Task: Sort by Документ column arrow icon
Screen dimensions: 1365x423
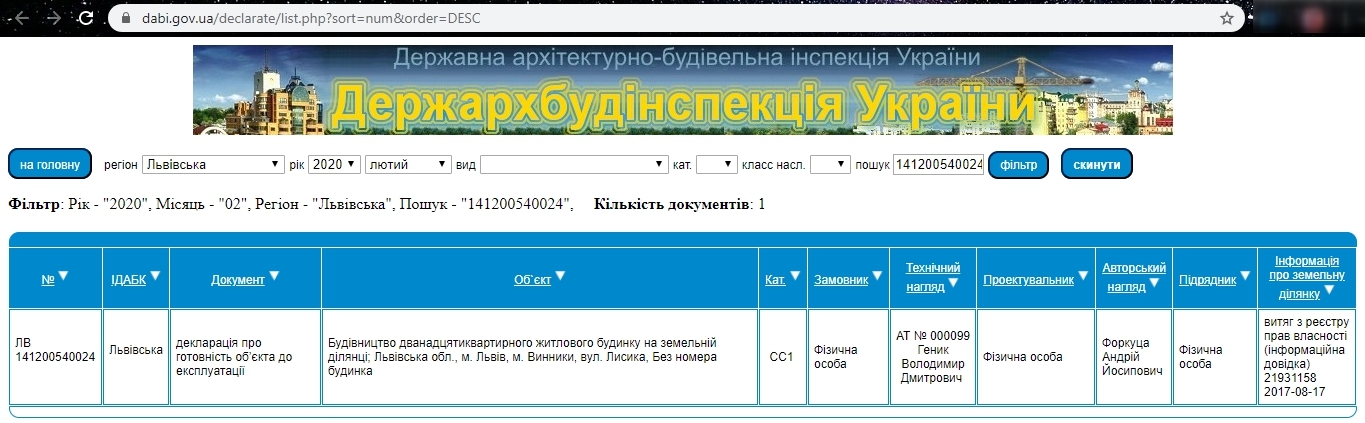Action: coord(274,276)
